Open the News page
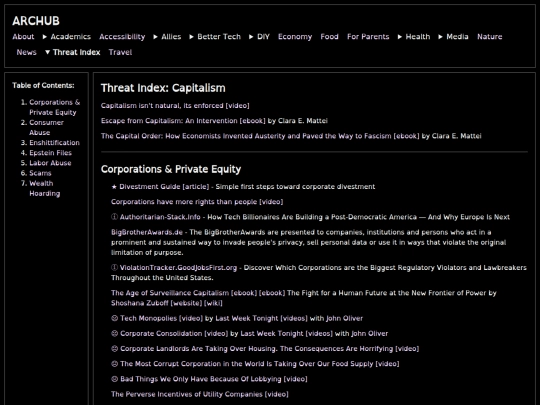Image resolution: width=540 pixels, height=405 pixels. [x=27, y=52]
